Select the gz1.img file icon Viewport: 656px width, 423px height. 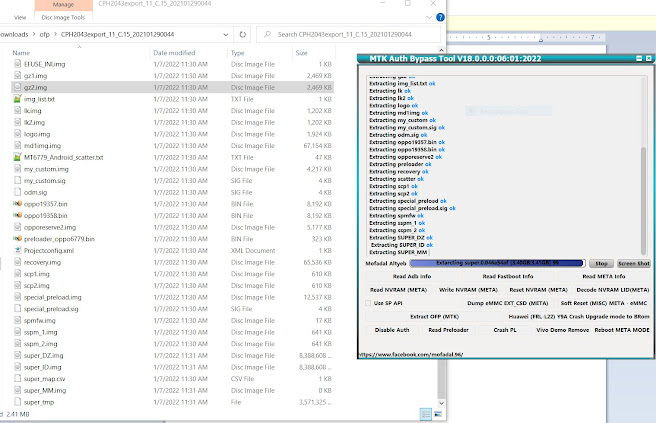pyautogui.click(x=17, y=76)
